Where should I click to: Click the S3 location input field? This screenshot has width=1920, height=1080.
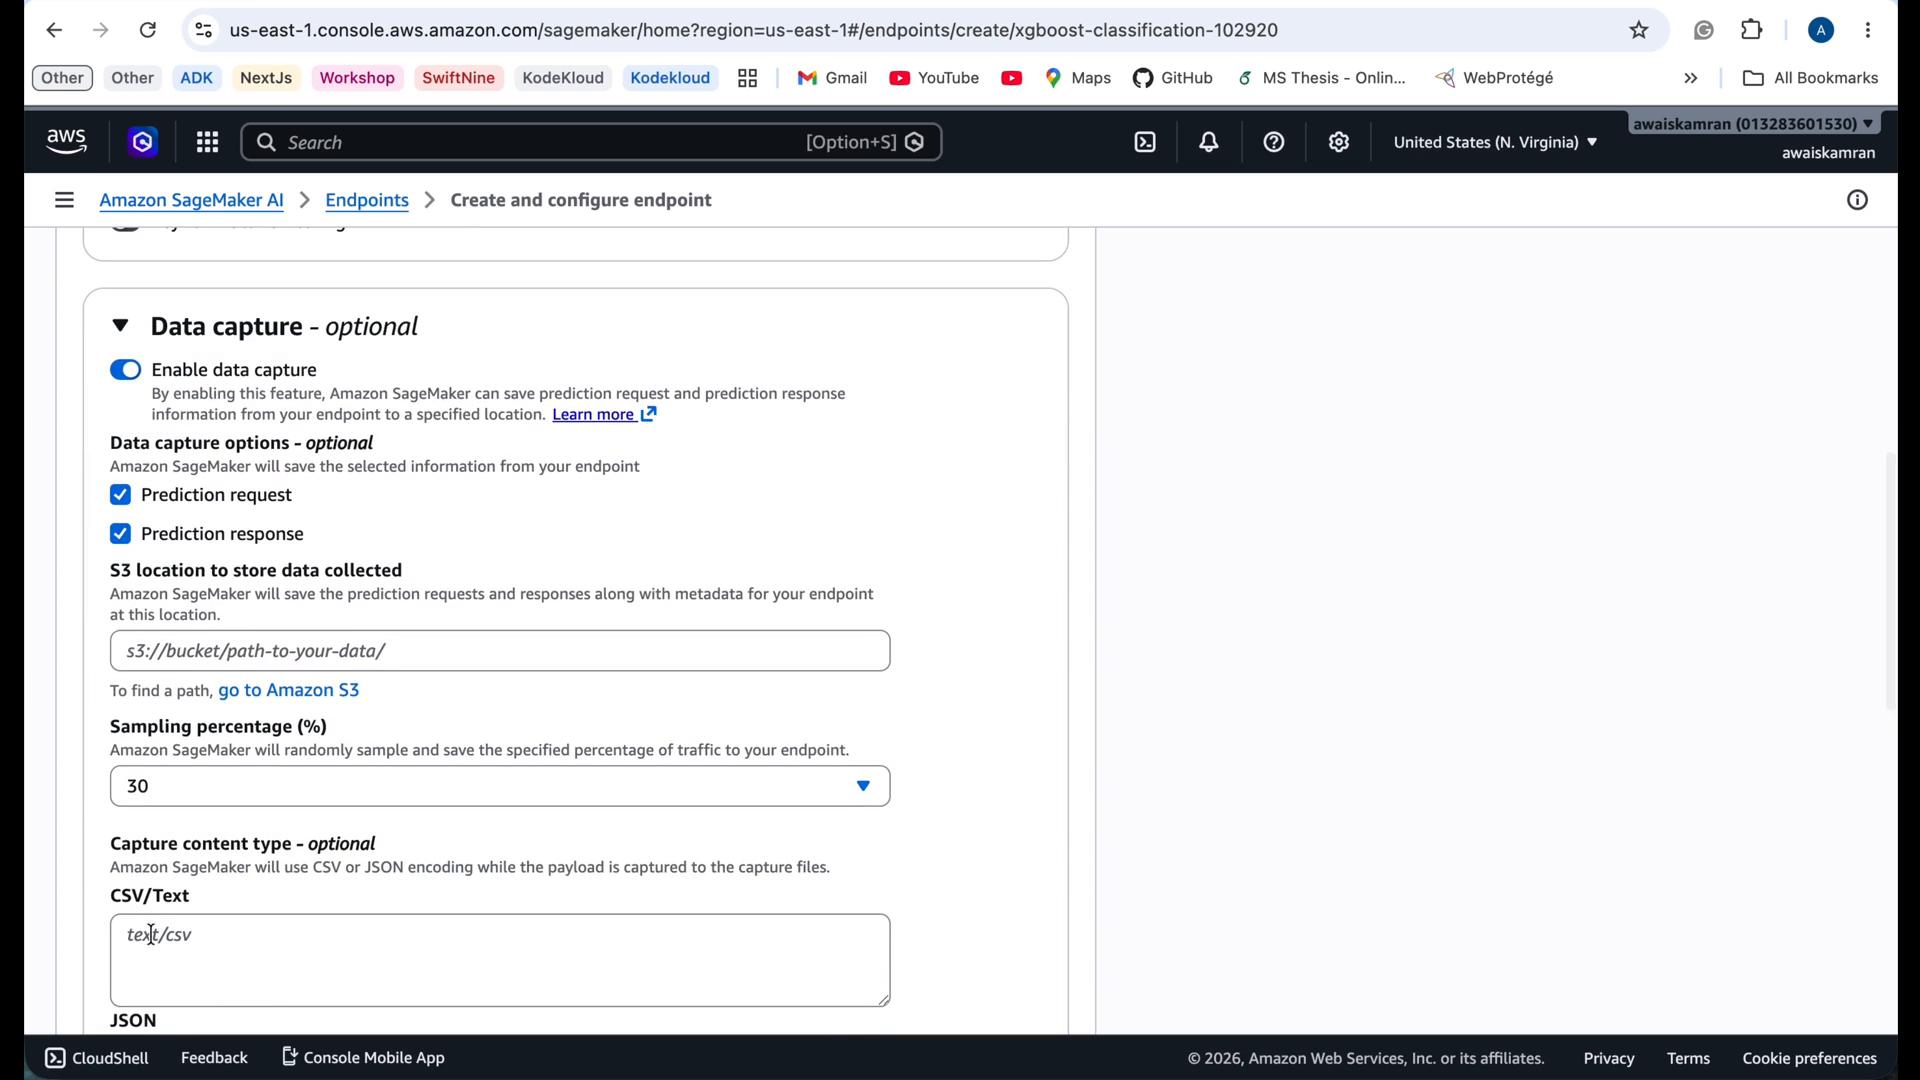500,651
